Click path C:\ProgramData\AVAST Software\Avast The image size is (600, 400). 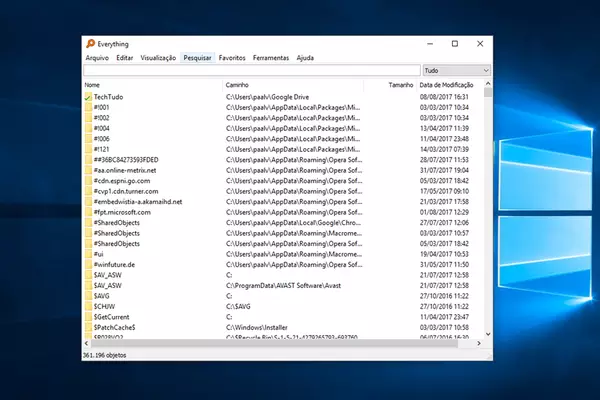tap(283, 286)
